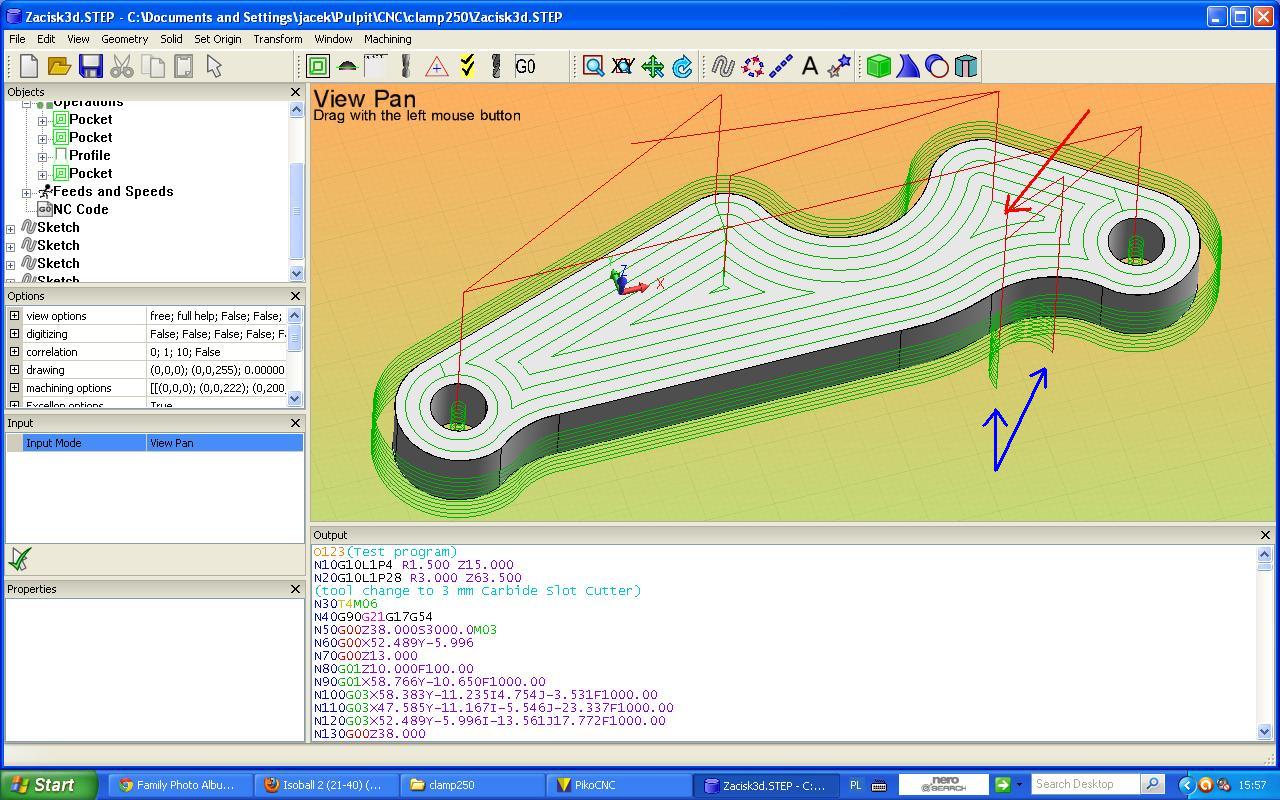The image size is (1280, 800).
Task: Activate the select mode arrow pointer
Action: click(x=214, y=66)
